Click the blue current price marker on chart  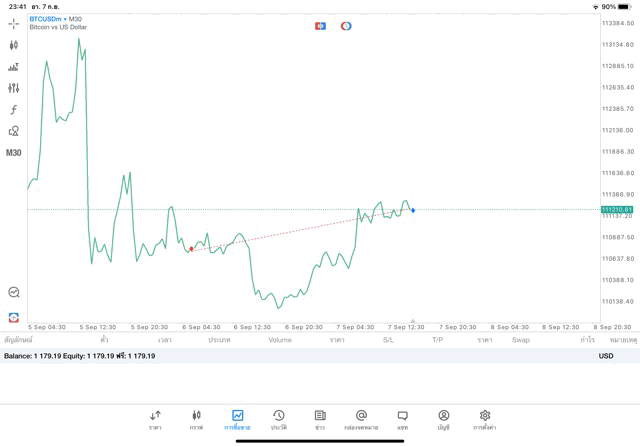[413, 210]
